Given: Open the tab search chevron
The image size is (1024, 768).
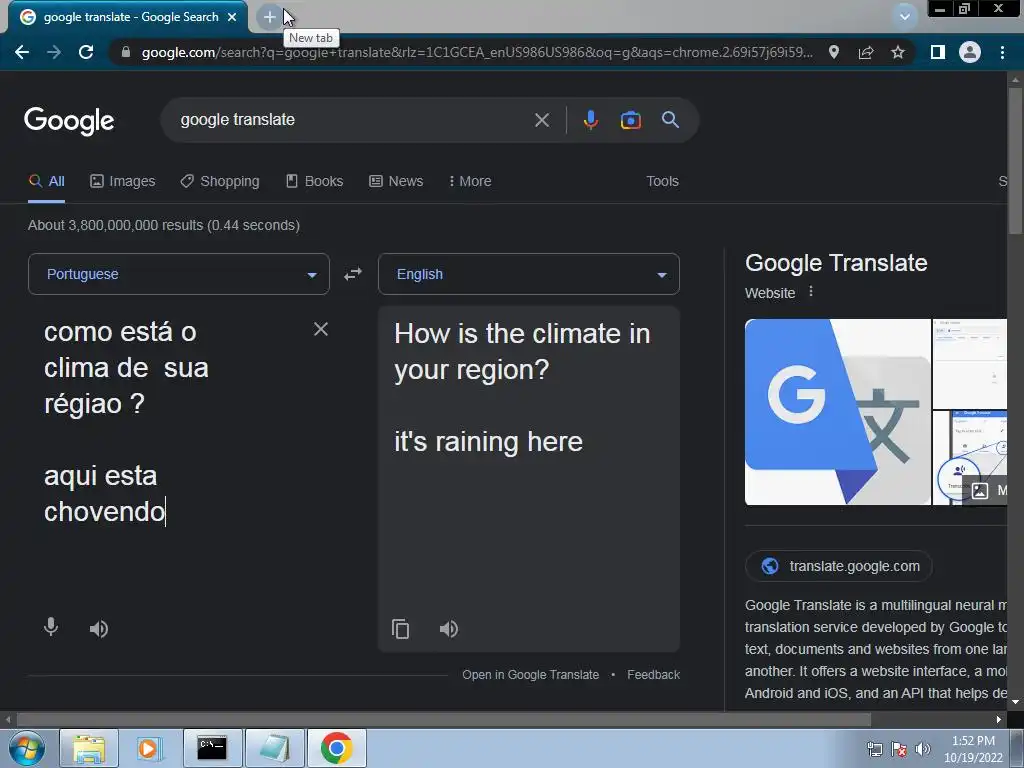Looking at the screenshot, I should click(x=904, y=17).
